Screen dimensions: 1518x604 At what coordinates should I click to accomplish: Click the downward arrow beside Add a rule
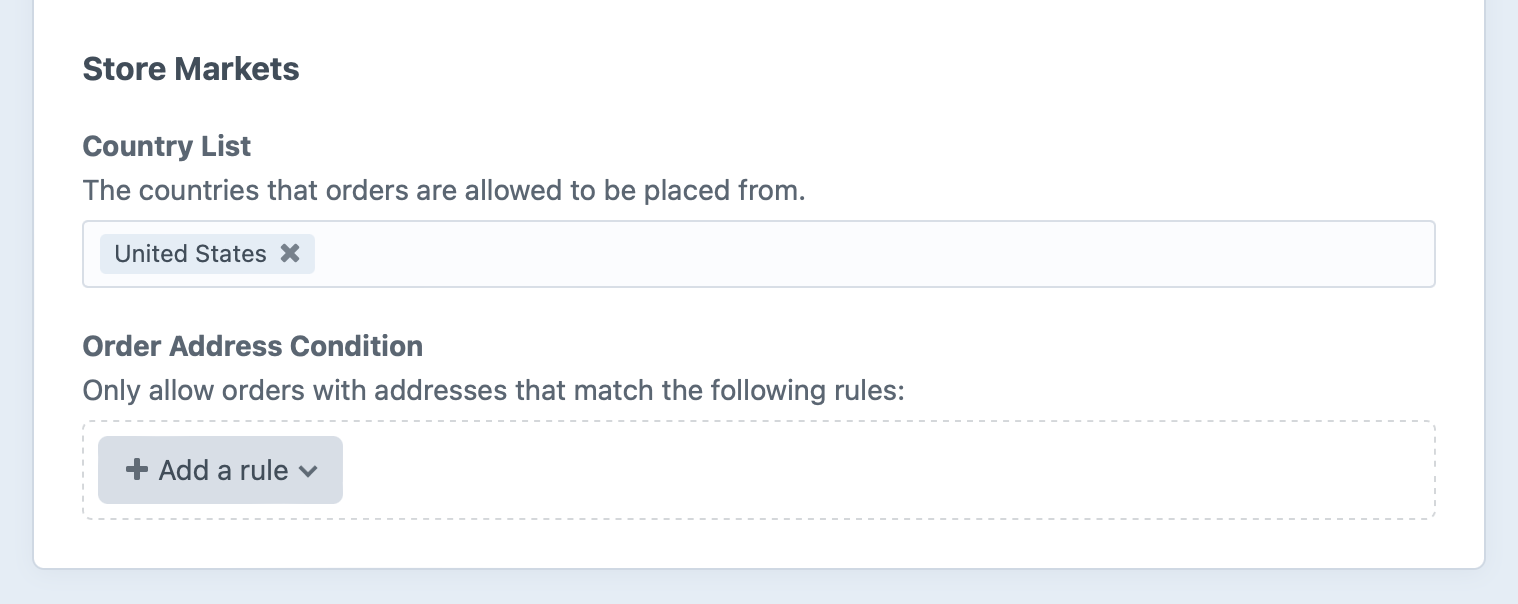pos(309,470)
